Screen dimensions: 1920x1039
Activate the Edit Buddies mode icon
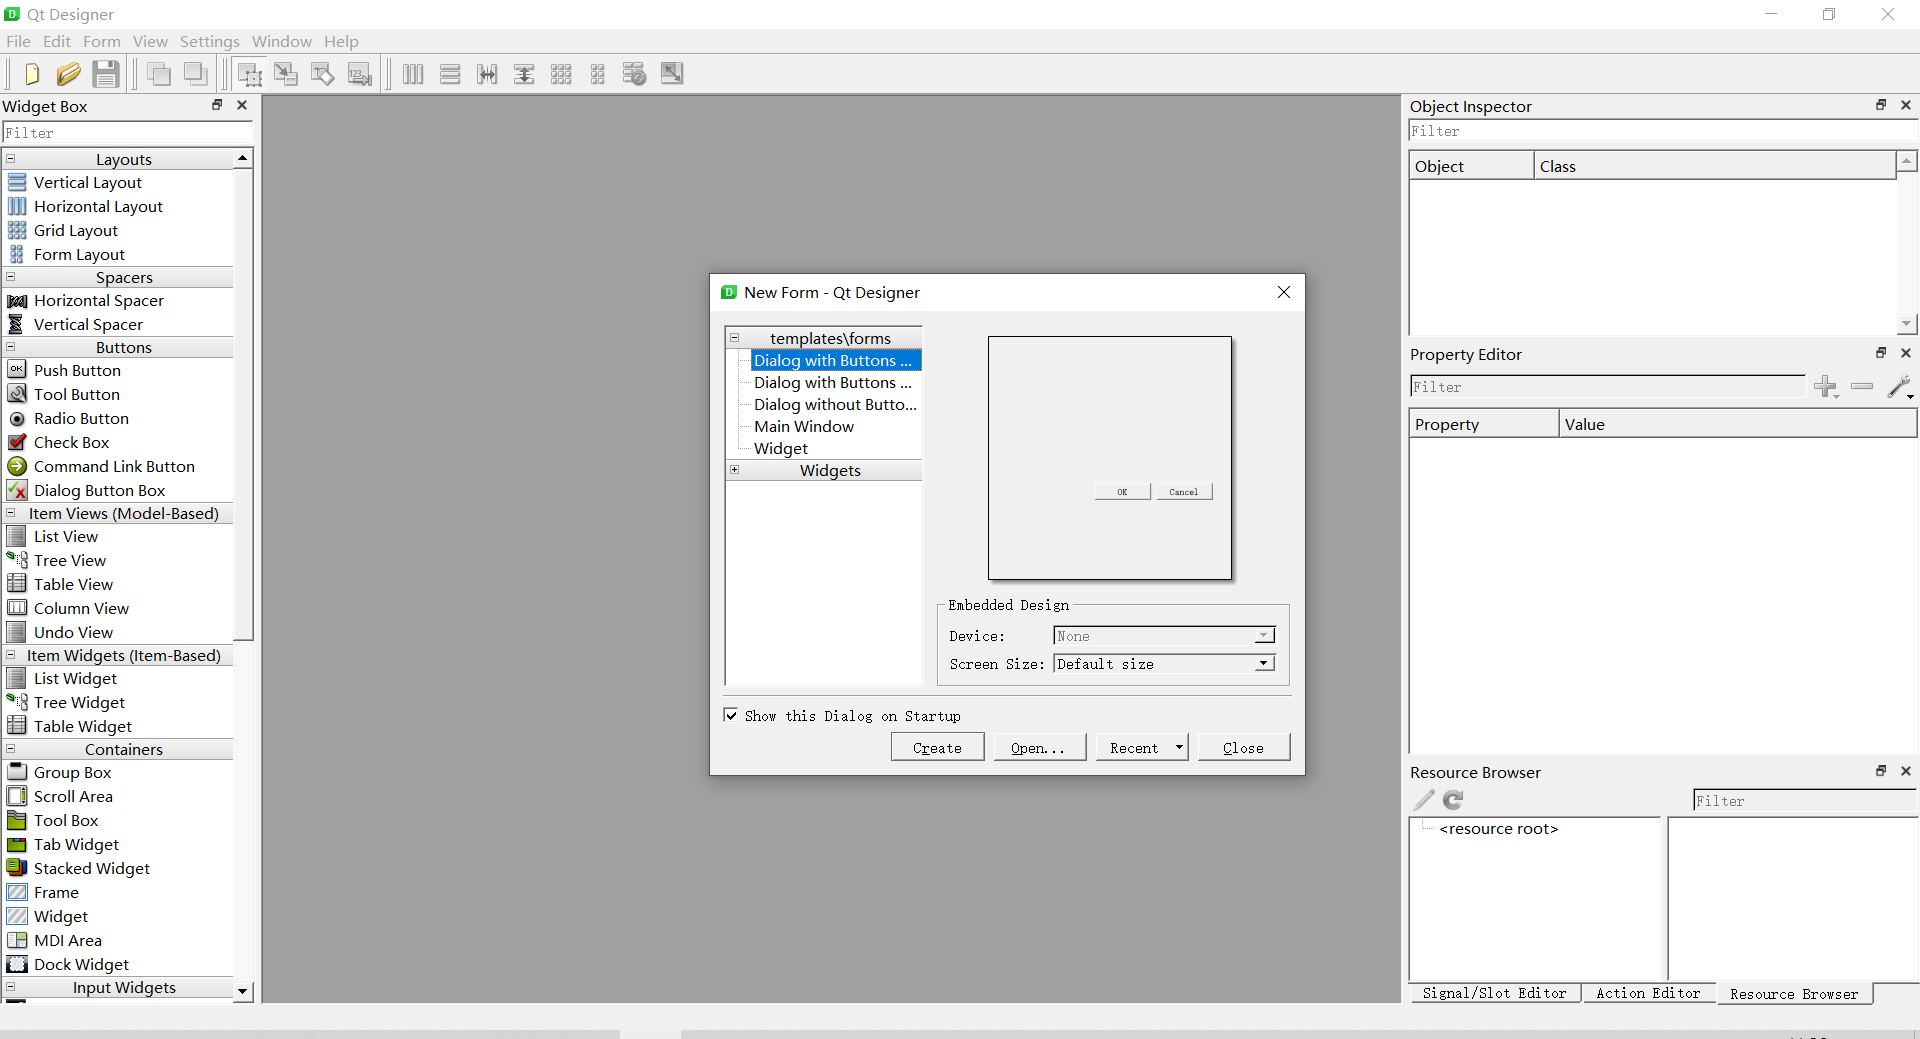(323, 74)
